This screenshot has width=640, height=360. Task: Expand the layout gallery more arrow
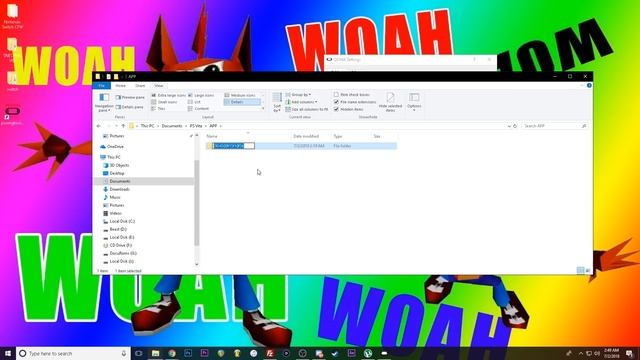(263, 109)
